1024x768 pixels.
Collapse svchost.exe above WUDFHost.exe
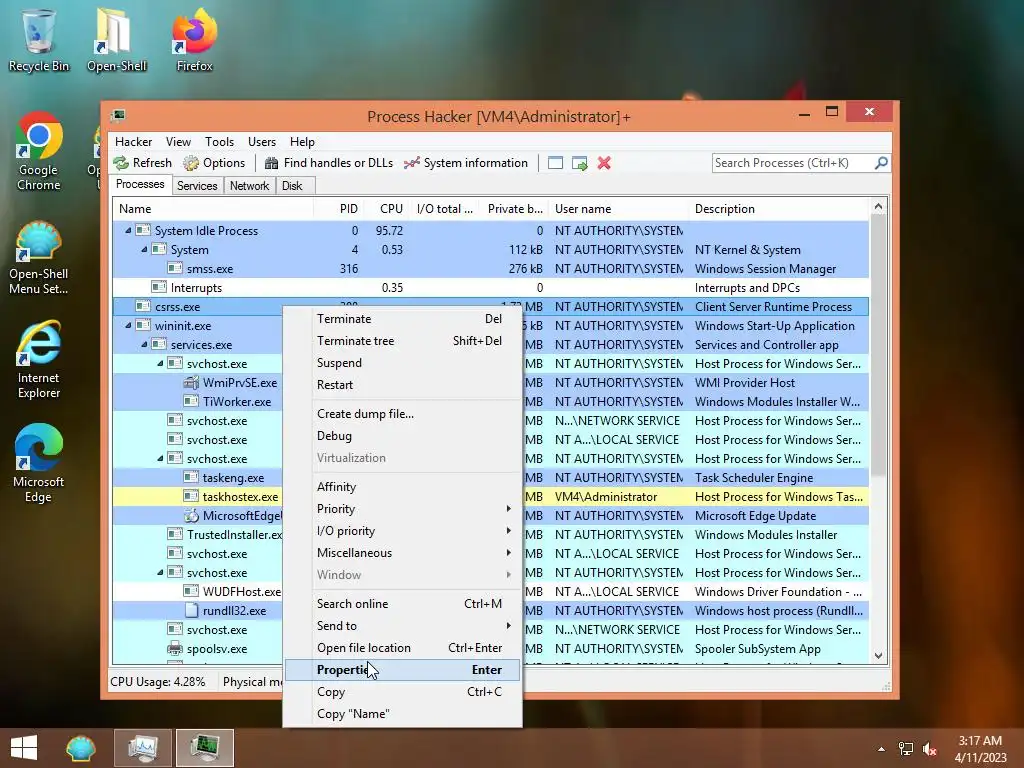(160, 573)
